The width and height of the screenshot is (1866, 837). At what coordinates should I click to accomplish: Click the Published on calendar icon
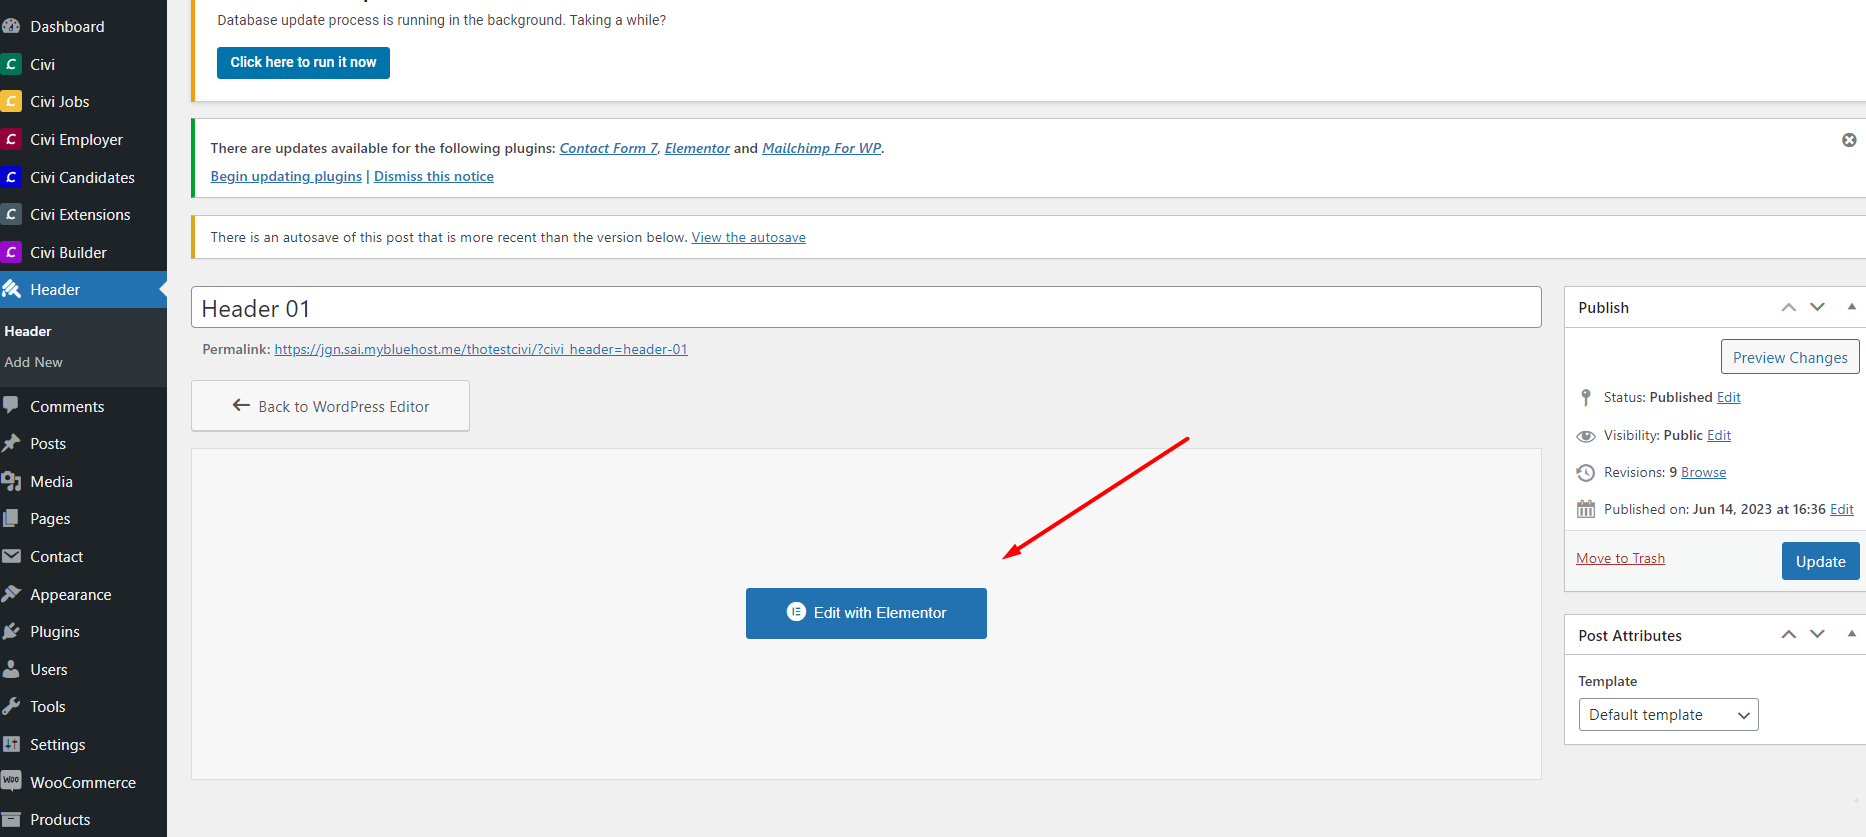pos(1586,509)
